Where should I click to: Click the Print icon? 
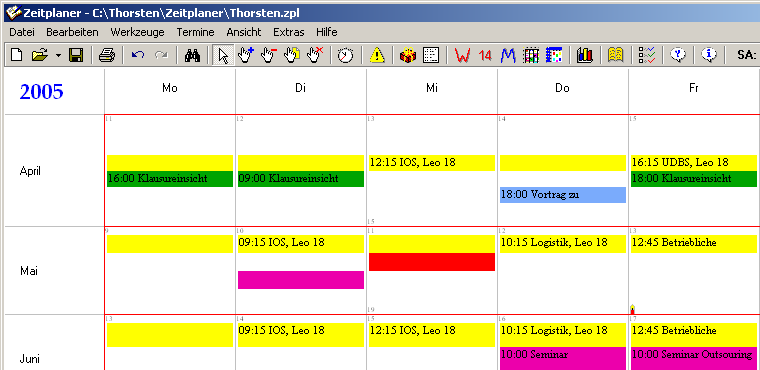tap(107, 55)
